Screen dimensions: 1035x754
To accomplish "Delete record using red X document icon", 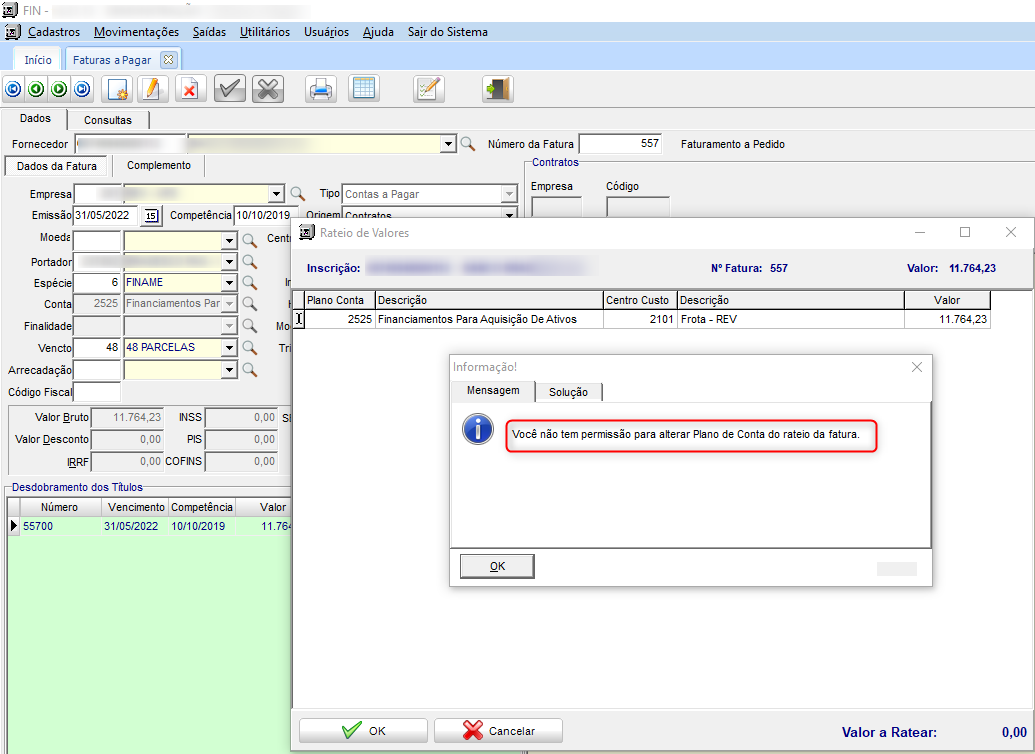I will coord(188,89).
